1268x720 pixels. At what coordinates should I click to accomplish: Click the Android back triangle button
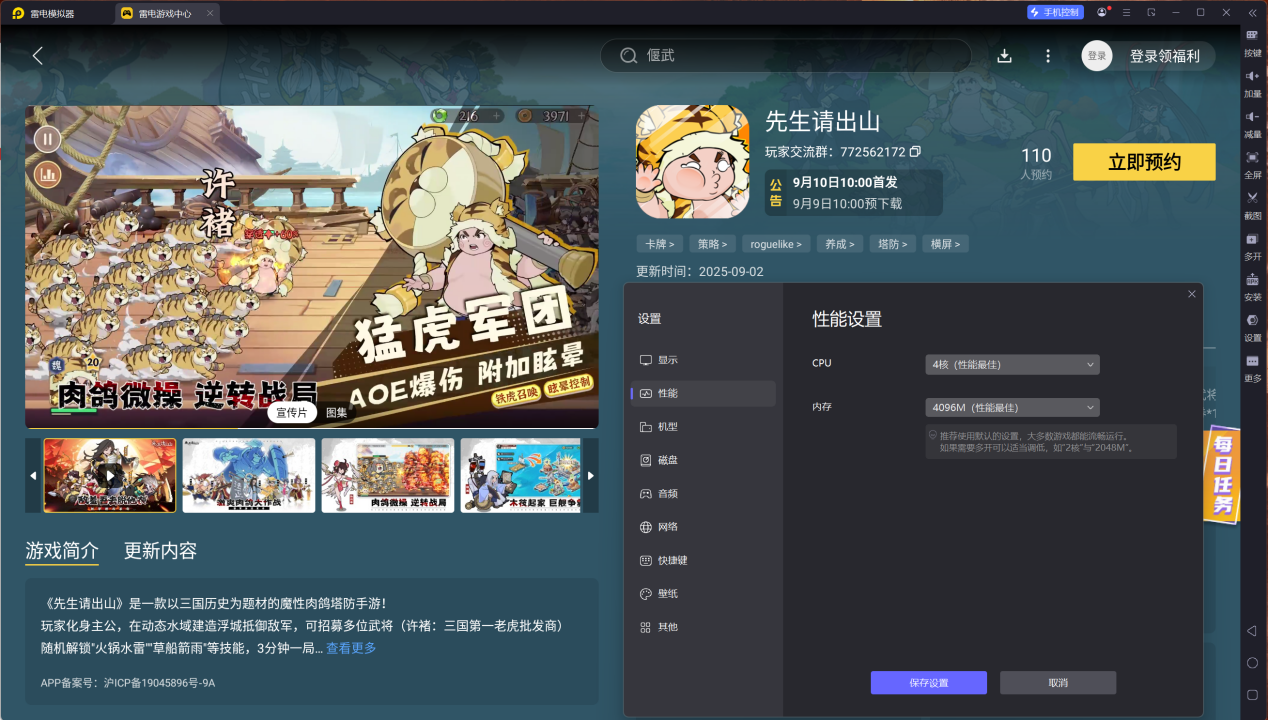[1251, 631]
